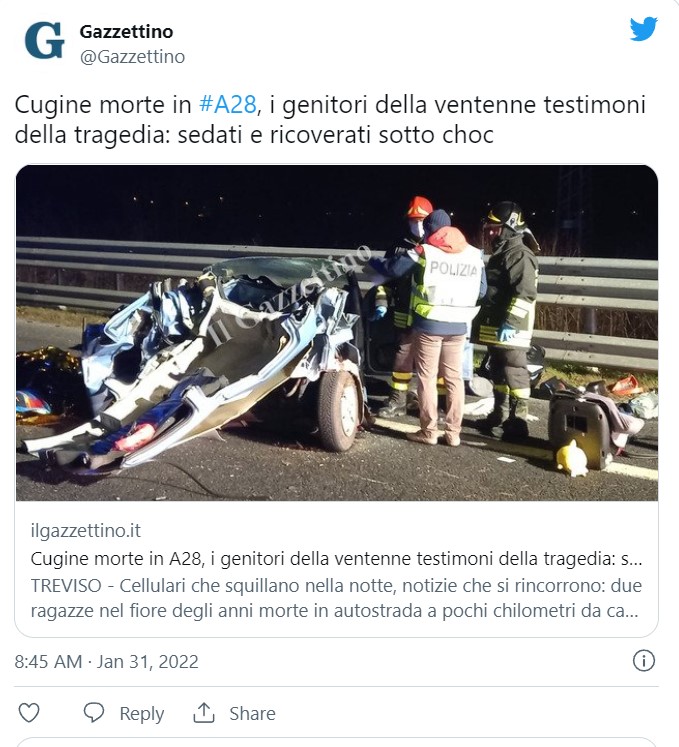Screen dimensions: 679x747
Task: Open the ilgazzettino.it domain link
Action: tap(85, 531)
